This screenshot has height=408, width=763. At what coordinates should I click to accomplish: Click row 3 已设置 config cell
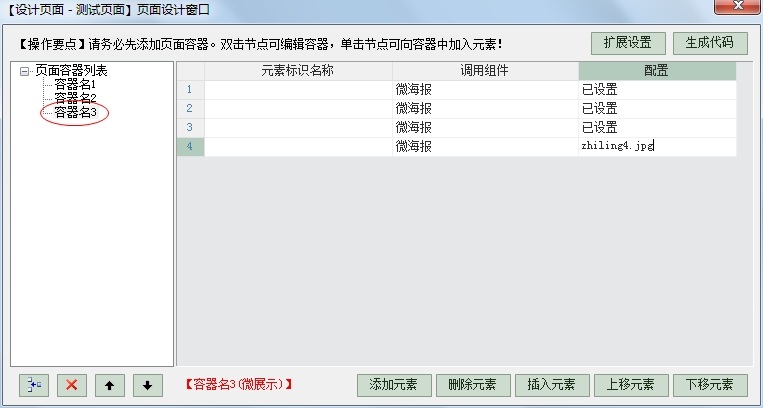click(x=657, y=128)
